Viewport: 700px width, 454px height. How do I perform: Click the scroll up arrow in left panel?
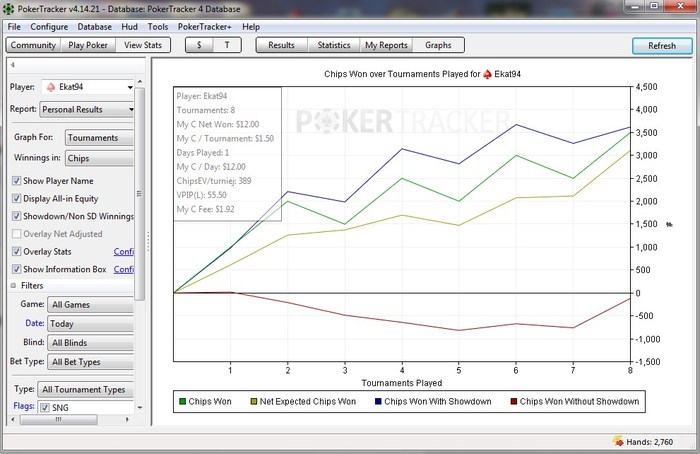click(140, 81)
